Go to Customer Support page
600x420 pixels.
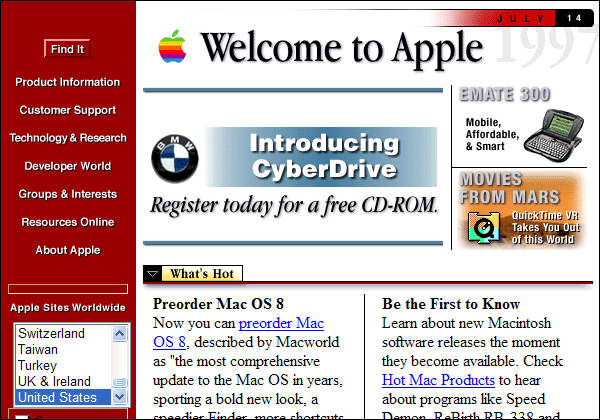(67, 110)
